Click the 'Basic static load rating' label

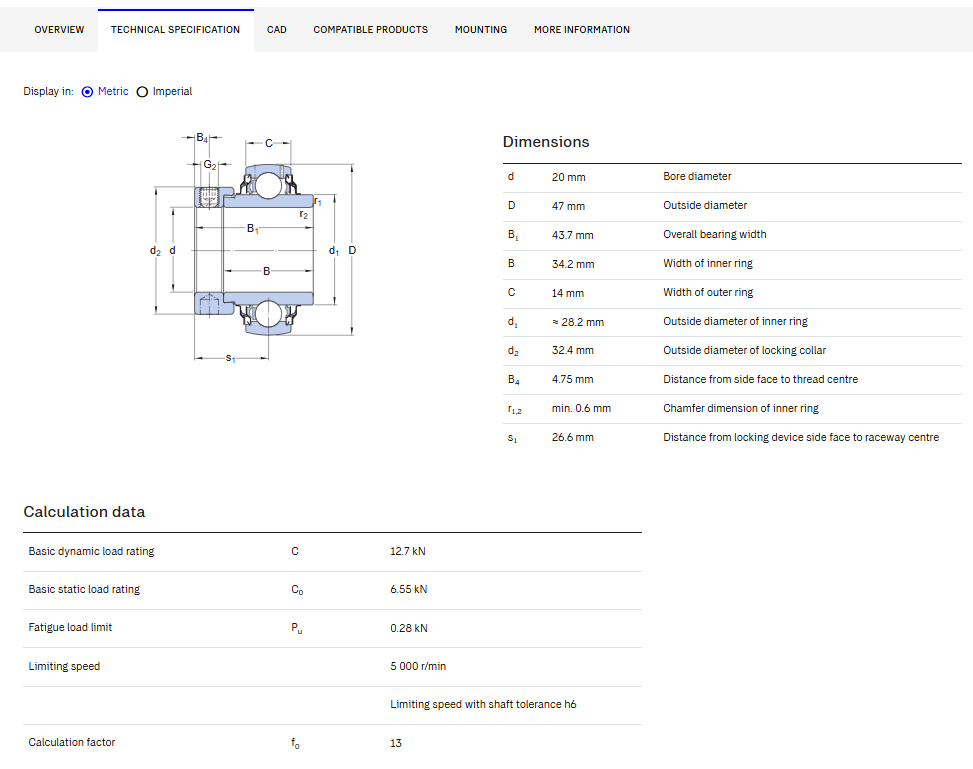84,590
